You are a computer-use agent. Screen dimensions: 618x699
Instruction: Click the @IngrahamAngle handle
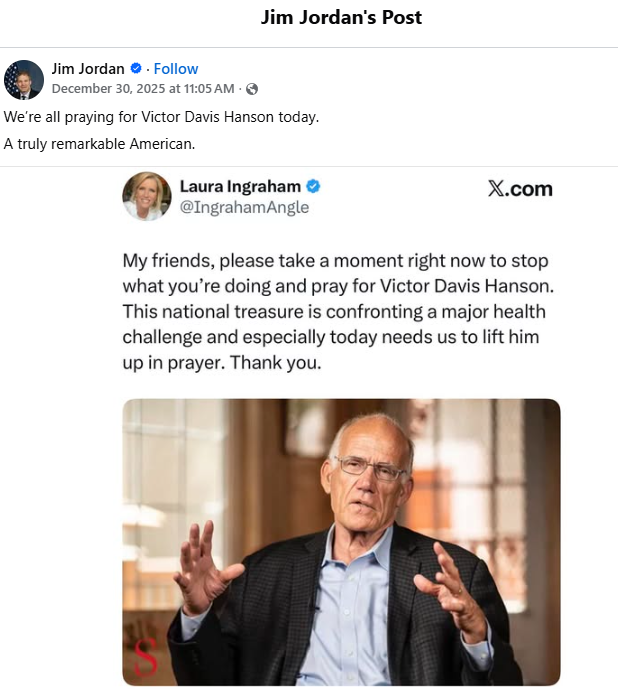coord(244,207)
